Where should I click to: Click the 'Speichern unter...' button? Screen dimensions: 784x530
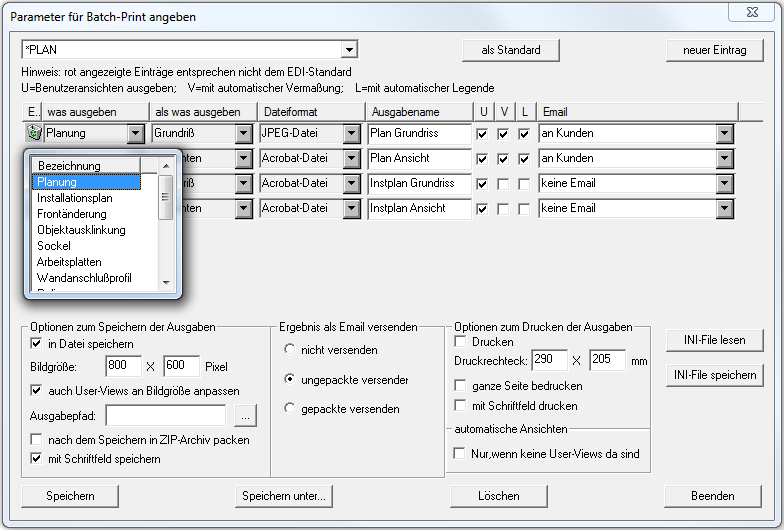coord(284,496)
